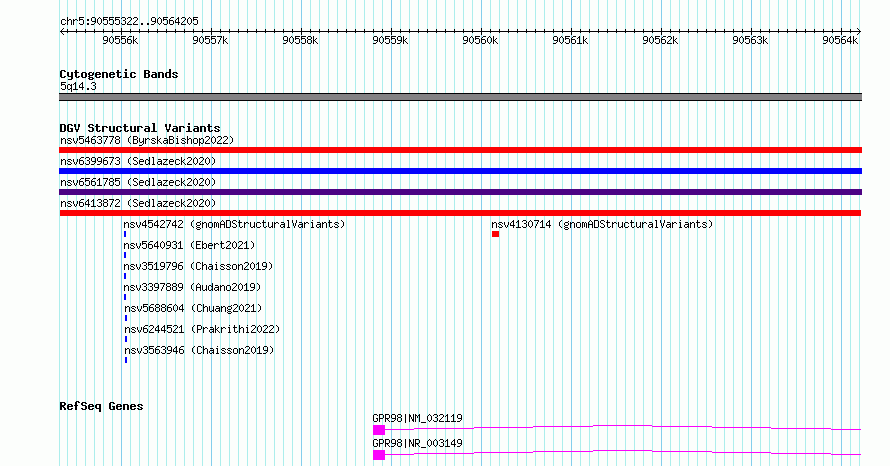
Task: Click the blue marker under nsv5640931
Action: [x=125, y=255]
